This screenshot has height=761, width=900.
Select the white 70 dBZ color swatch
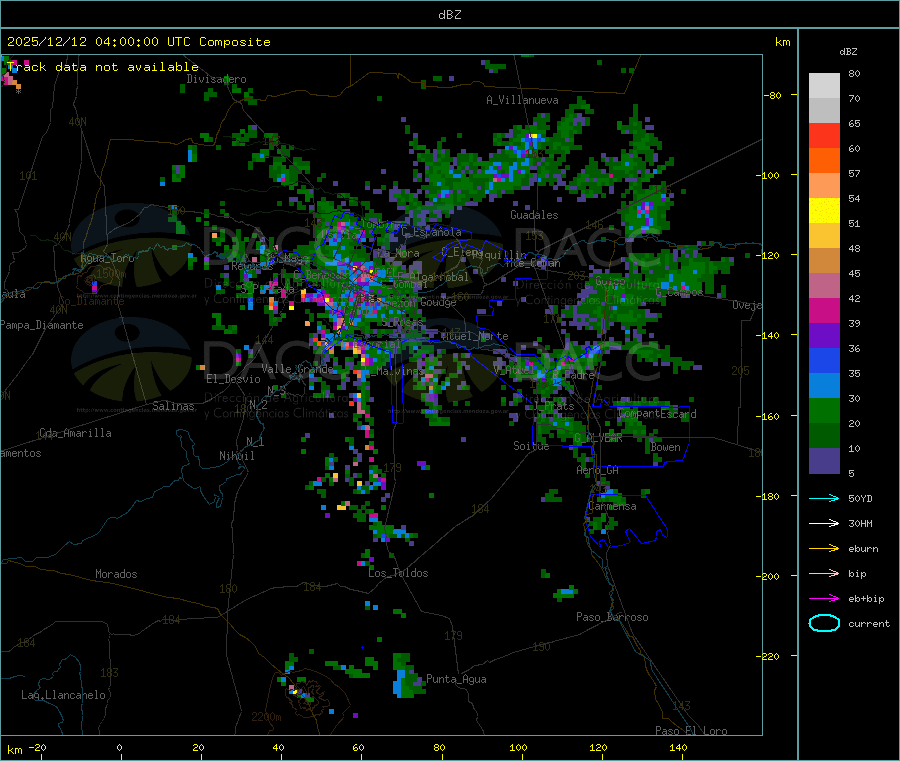pos(824,86)
